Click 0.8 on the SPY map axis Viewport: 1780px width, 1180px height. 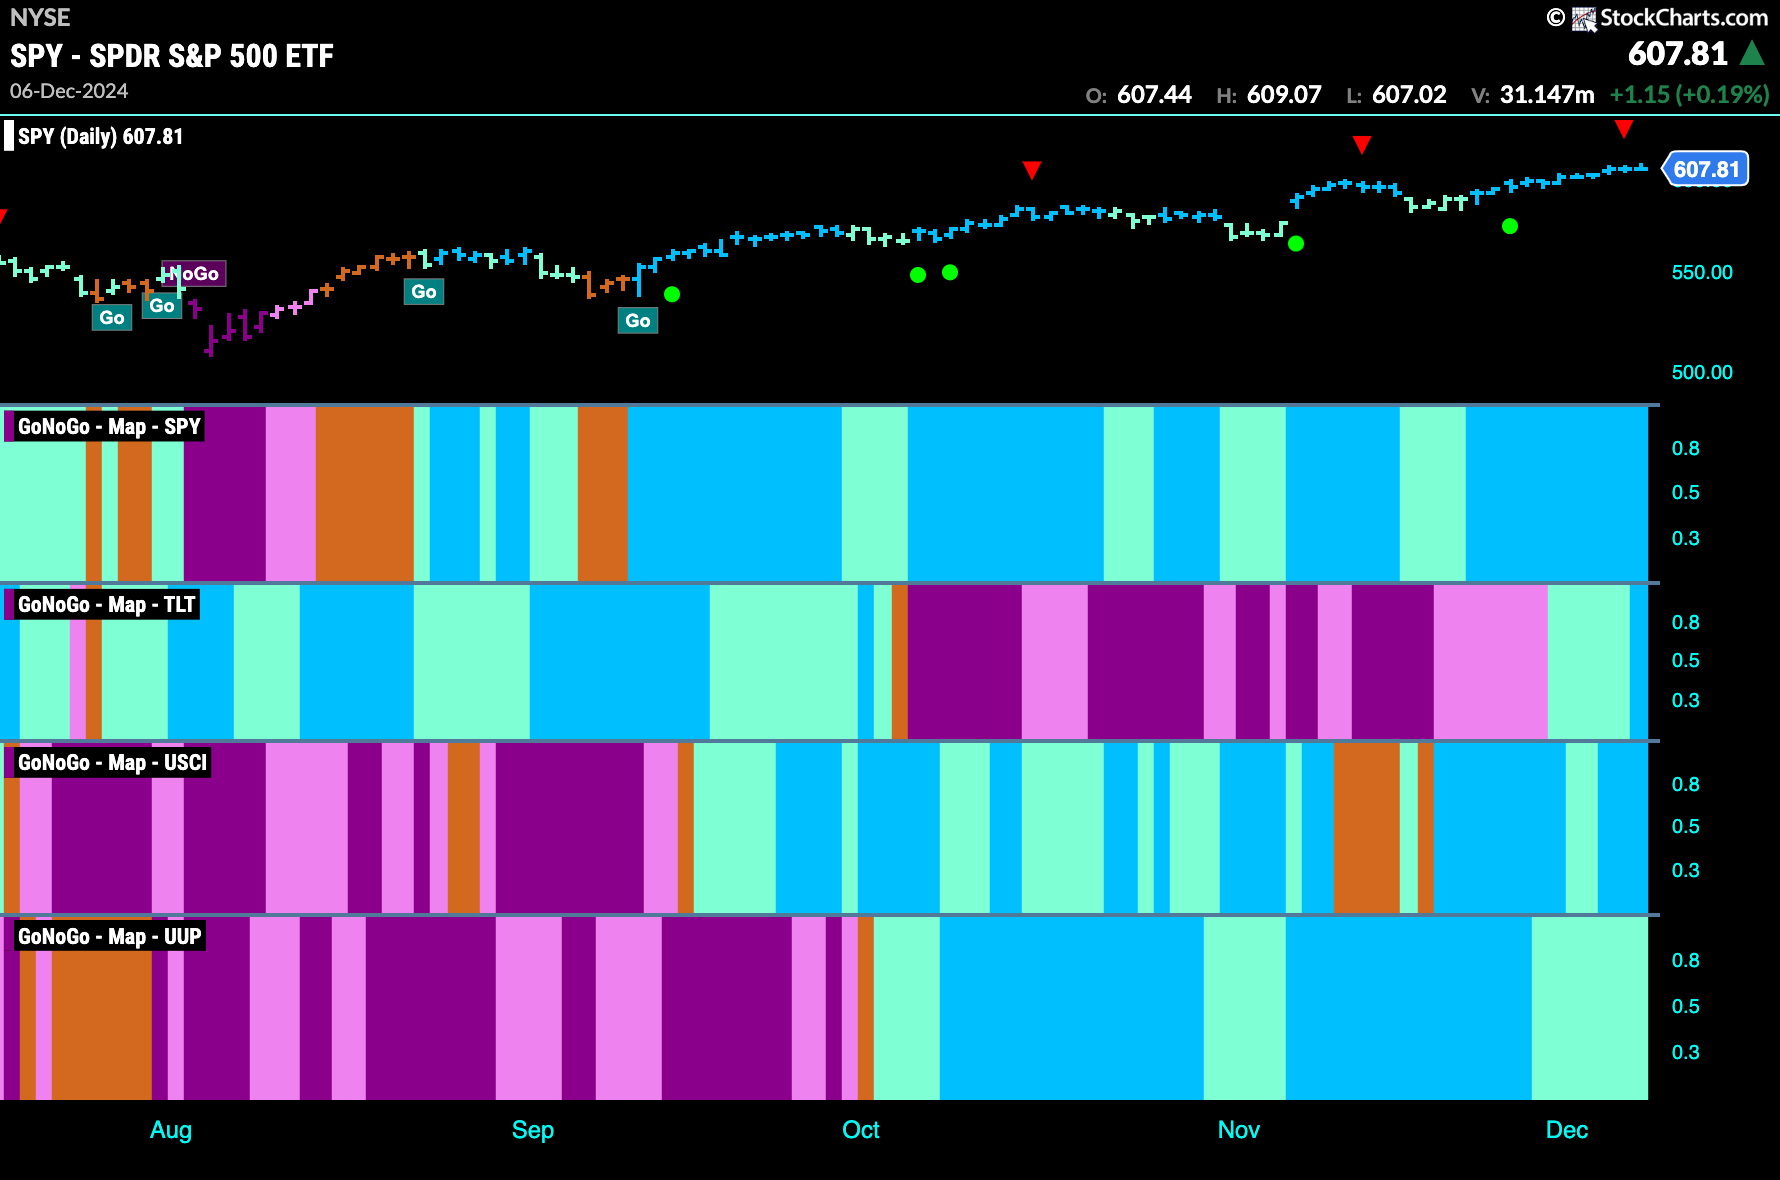tap(1686, 448)
